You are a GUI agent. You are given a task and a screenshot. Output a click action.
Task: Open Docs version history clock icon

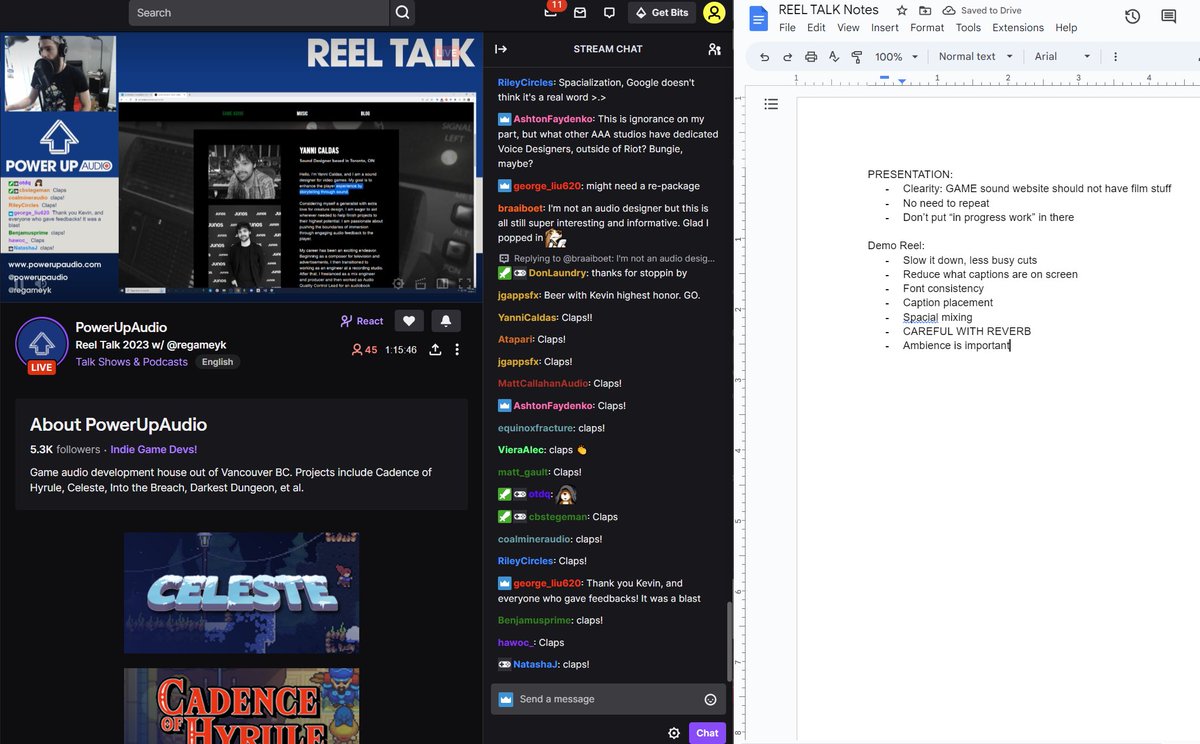[1132, 17]
